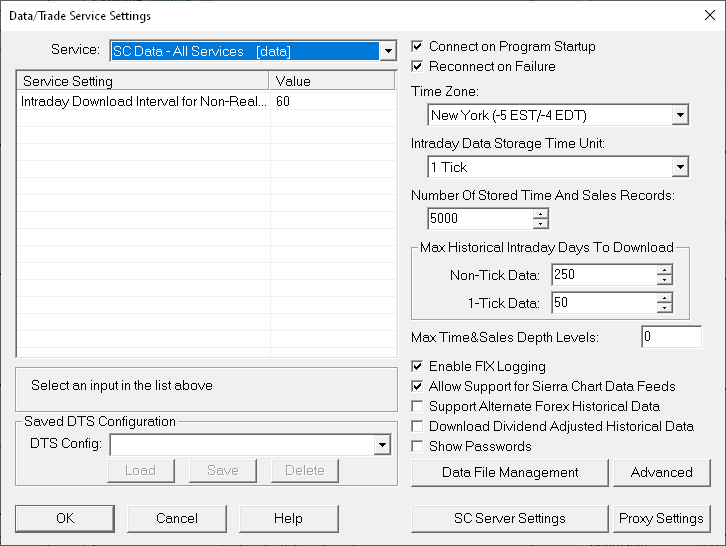Screen dimensions: 726x546
Task: Decrease 1-Tick Data days value
Action: coord(664,308)
